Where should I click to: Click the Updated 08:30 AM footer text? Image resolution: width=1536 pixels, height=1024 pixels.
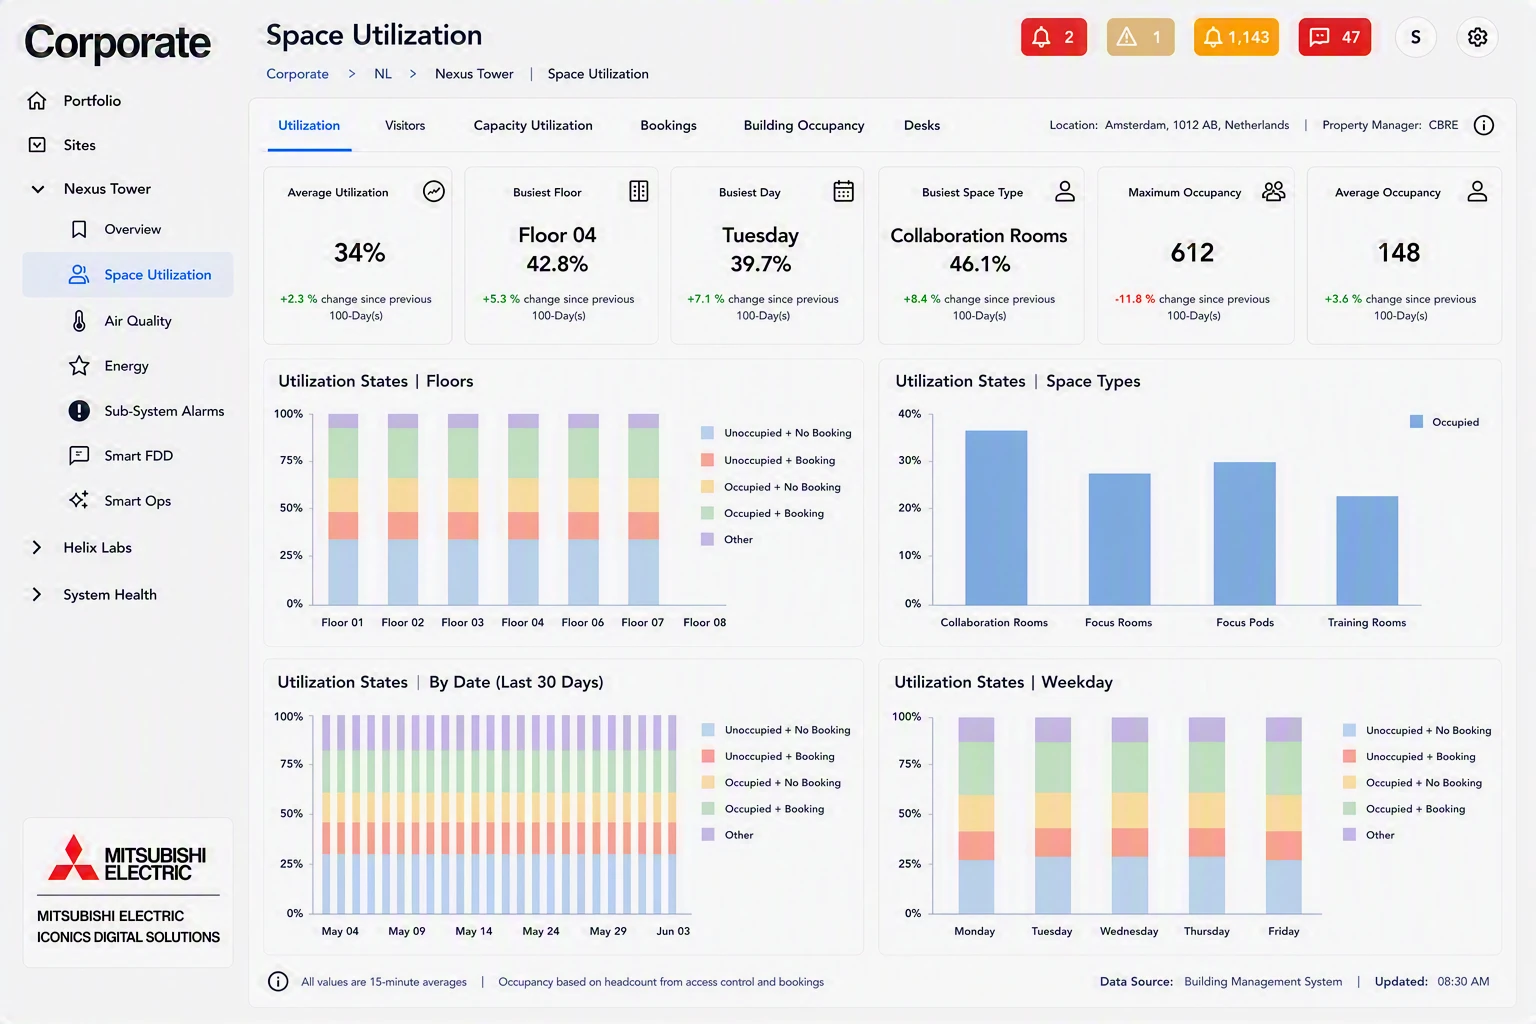click(1432, 982)
